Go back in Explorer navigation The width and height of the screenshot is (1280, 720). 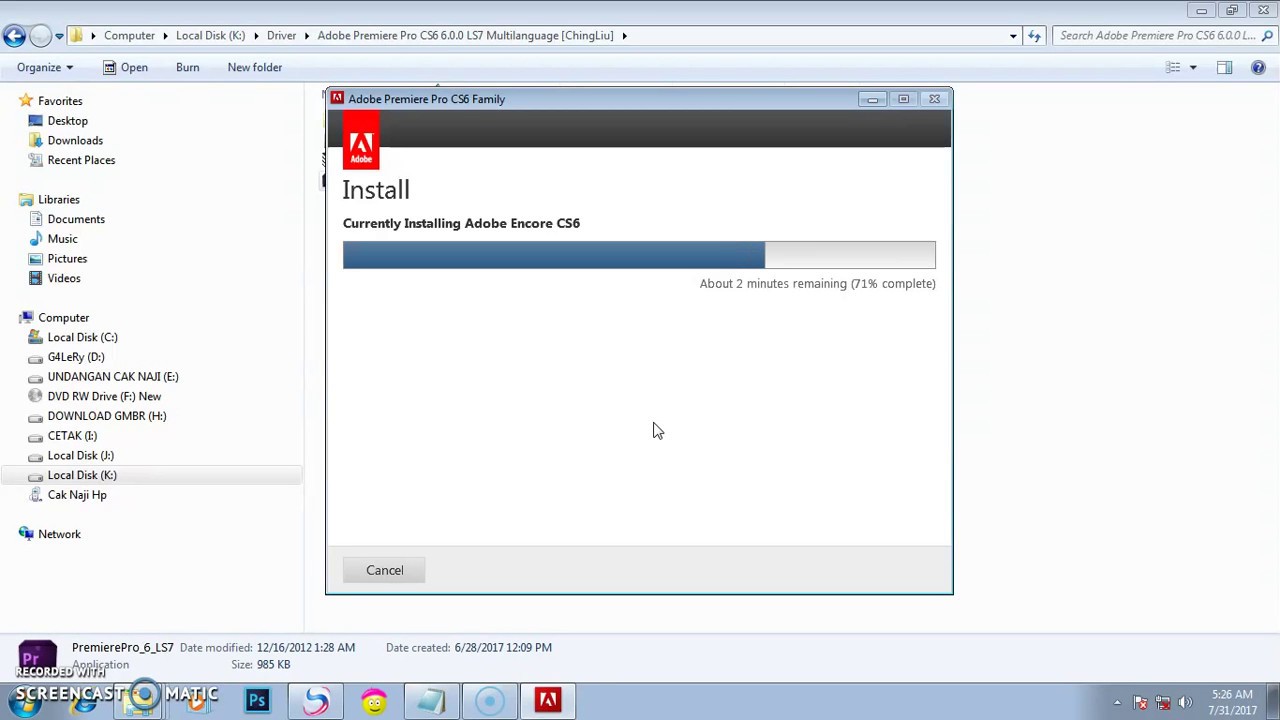[x=13, y=36]
